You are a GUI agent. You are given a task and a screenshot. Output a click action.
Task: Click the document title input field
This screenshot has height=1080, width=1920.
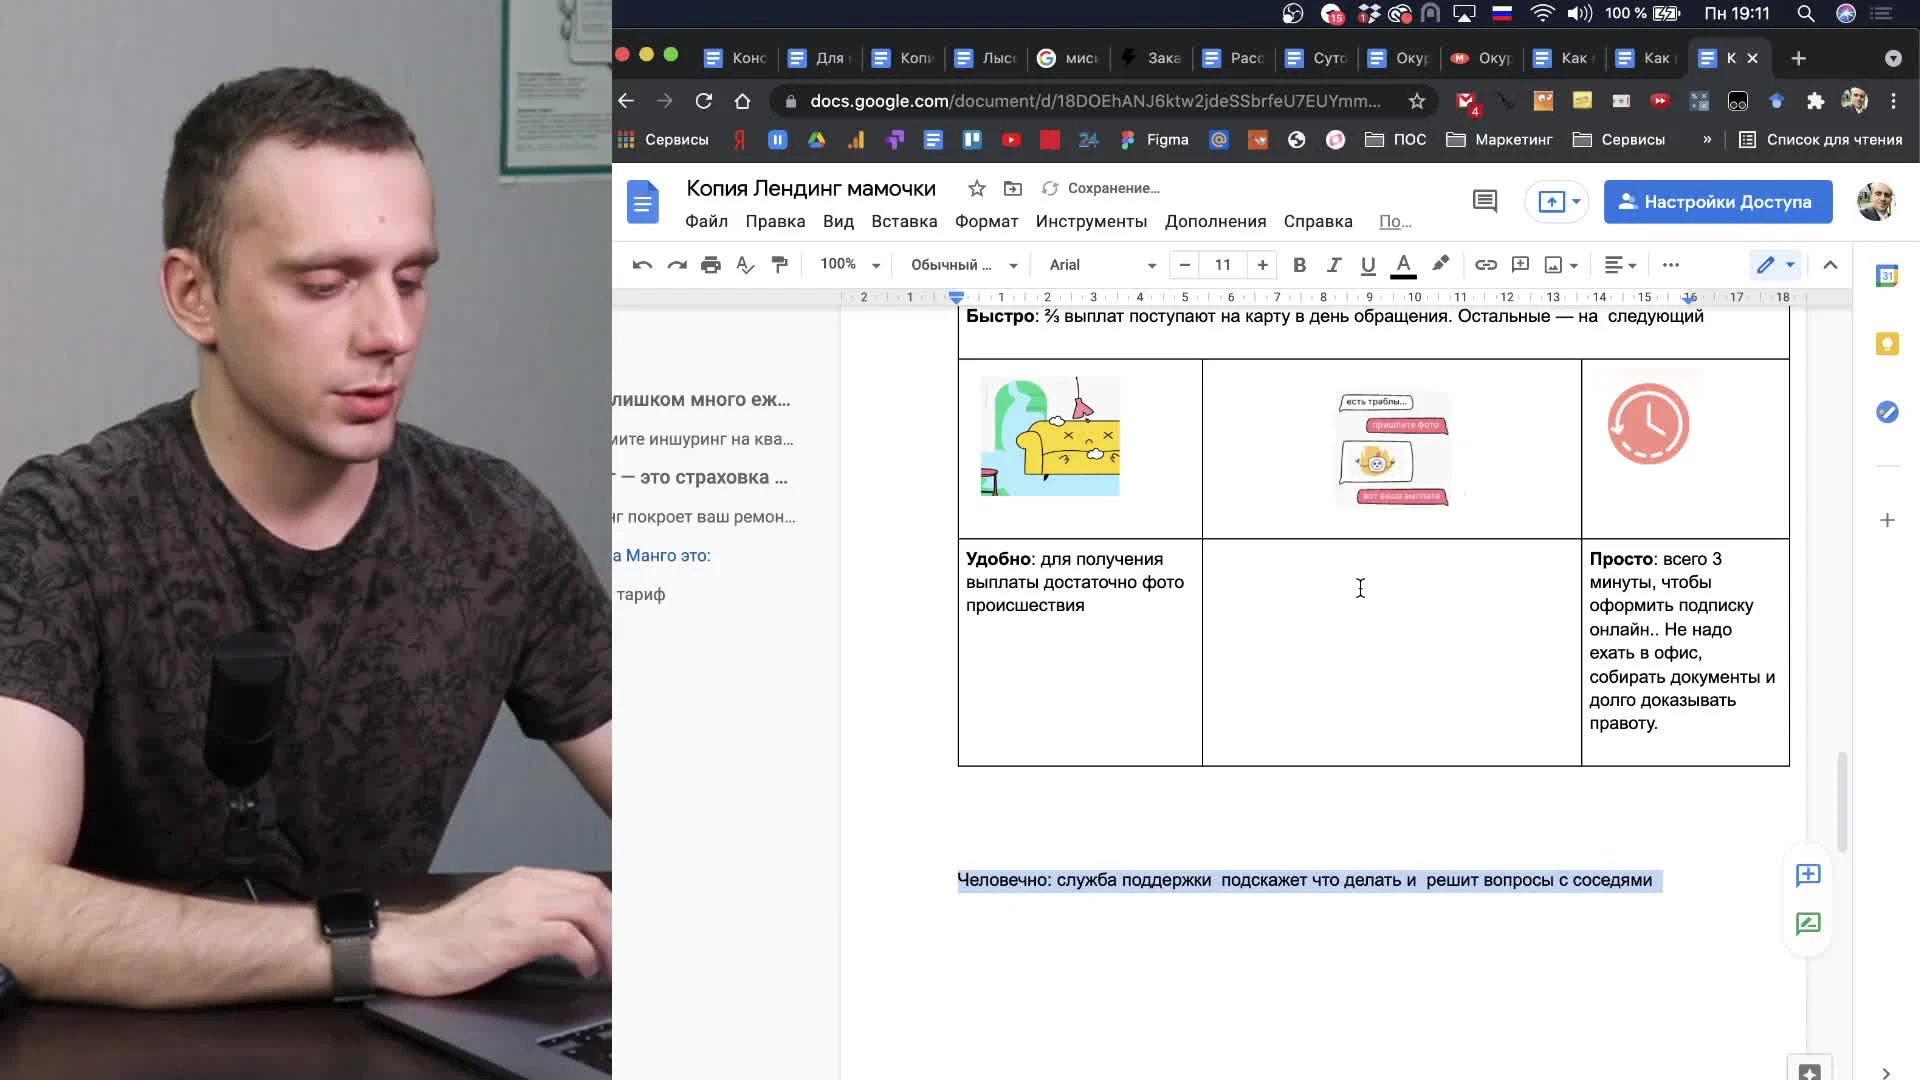[x=812, y=187]
